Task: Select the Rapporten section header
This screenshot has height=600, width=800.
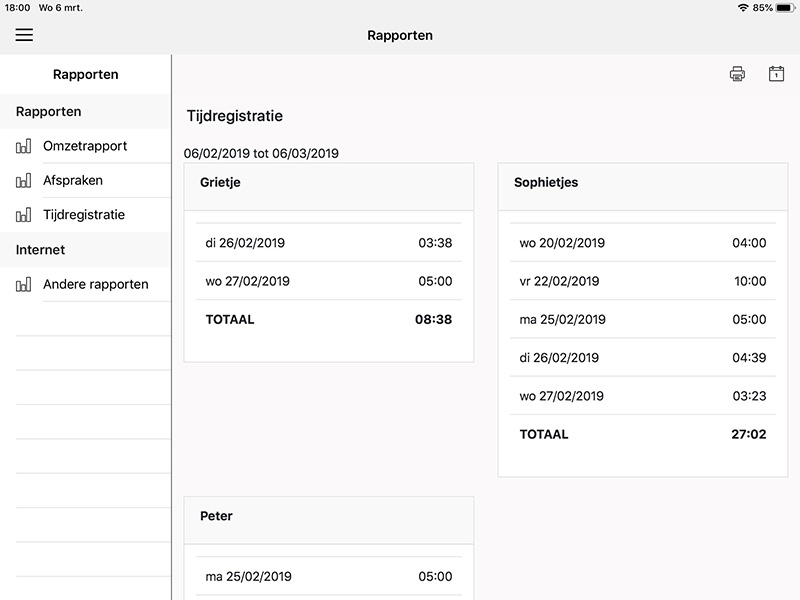Action: [85, 111]
